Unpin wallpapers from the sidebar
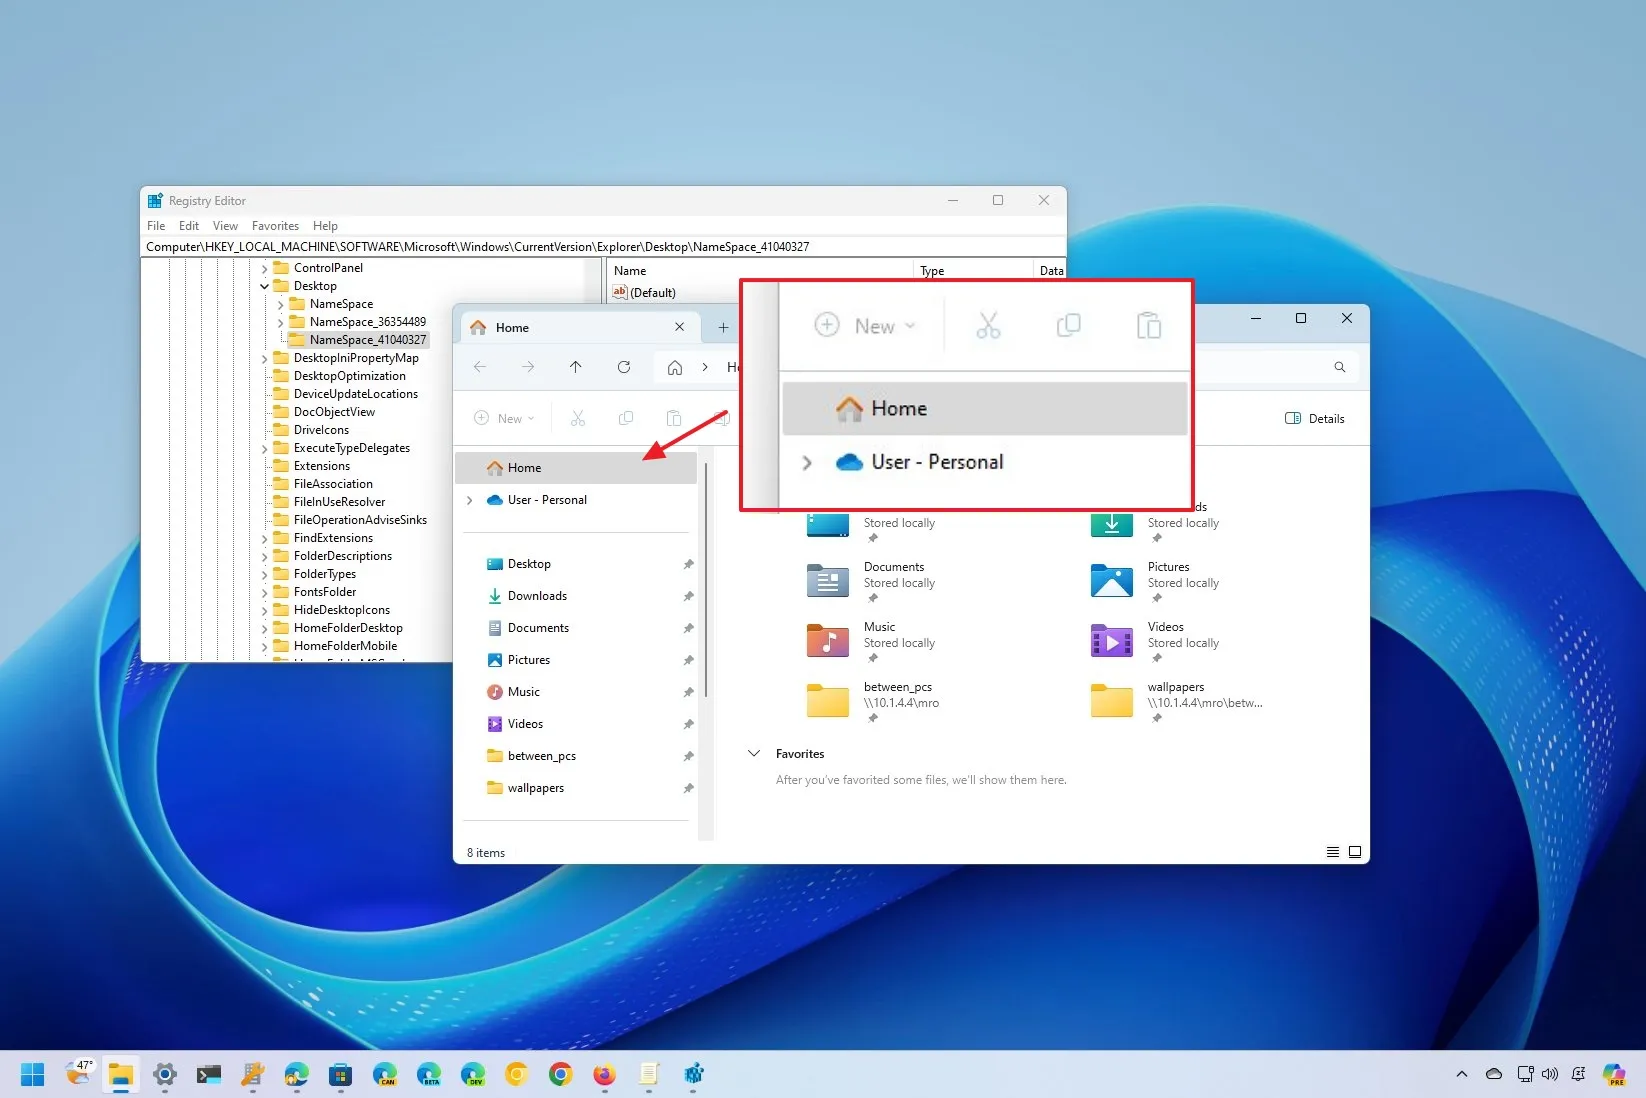The width and height of the screenshot is (1646, 1098). click(x=688, y=788)
